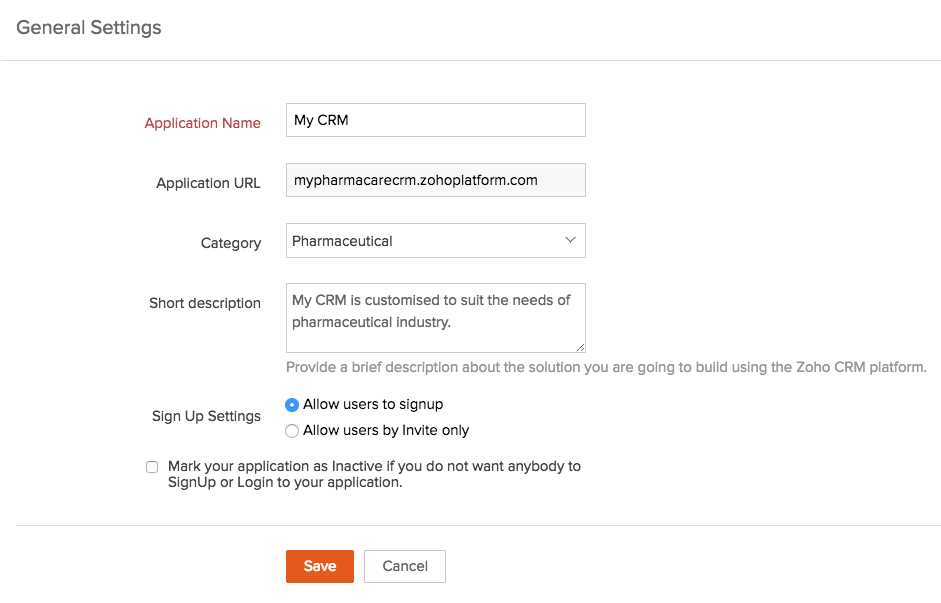Click the Application URL field
Screen dimensions: 941x603
click(435, 181)
